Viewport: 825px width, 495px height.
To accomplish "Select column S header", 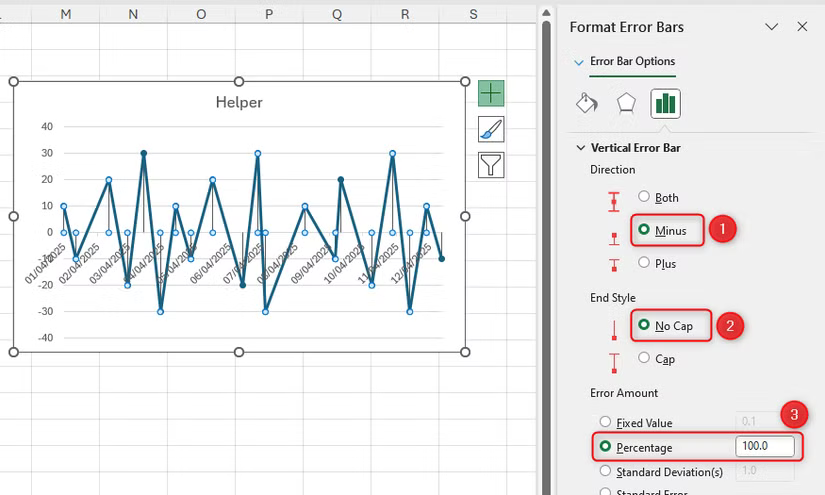I will coord(473,14).
